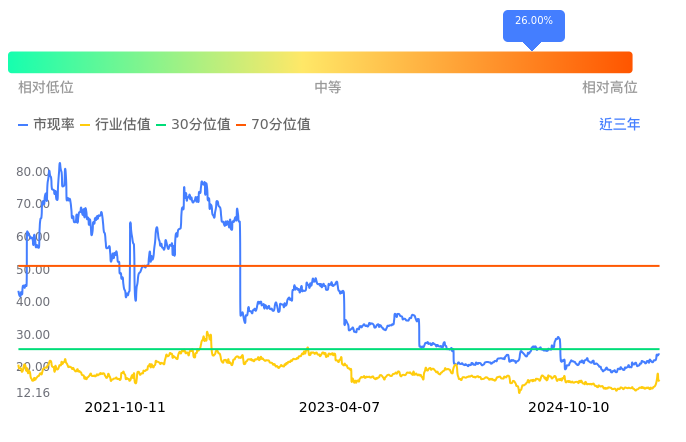
Task: Click the 相对低位 scale label
Action: point(46,88)
